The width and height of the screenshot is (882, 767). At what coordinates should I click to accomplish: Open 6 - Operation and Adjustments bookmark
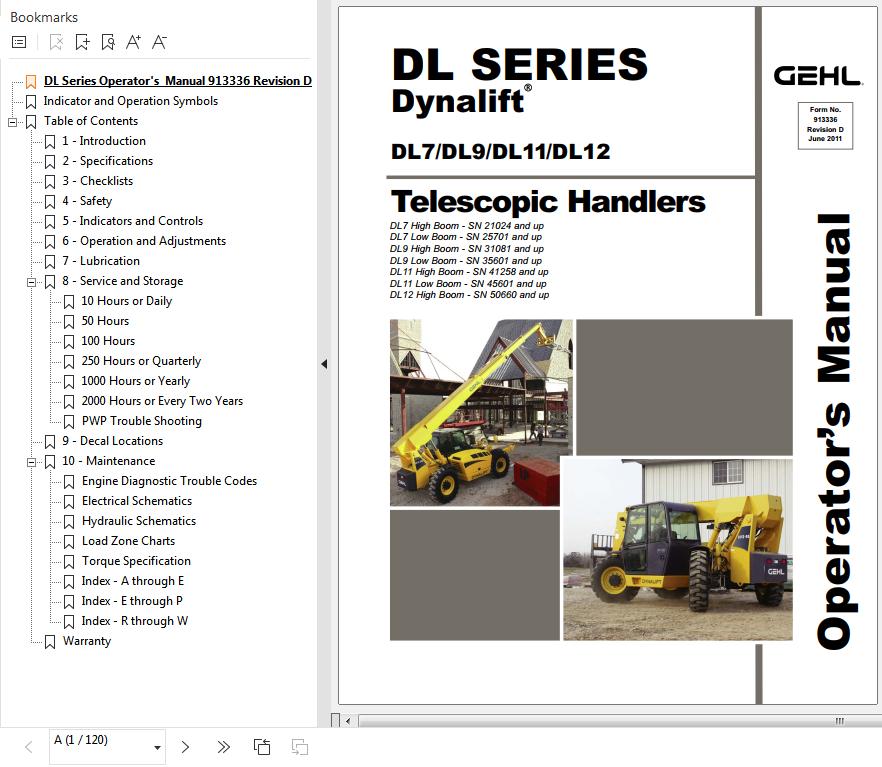(x=144, y=241)
